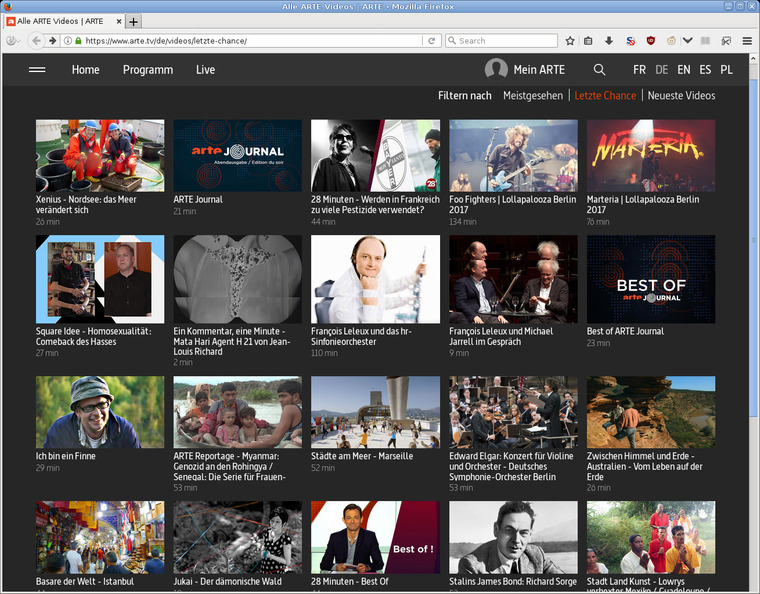This screenshot has height=594, width=760.
Task: Open a new tab with the plus button
Action: click(133, 21)
